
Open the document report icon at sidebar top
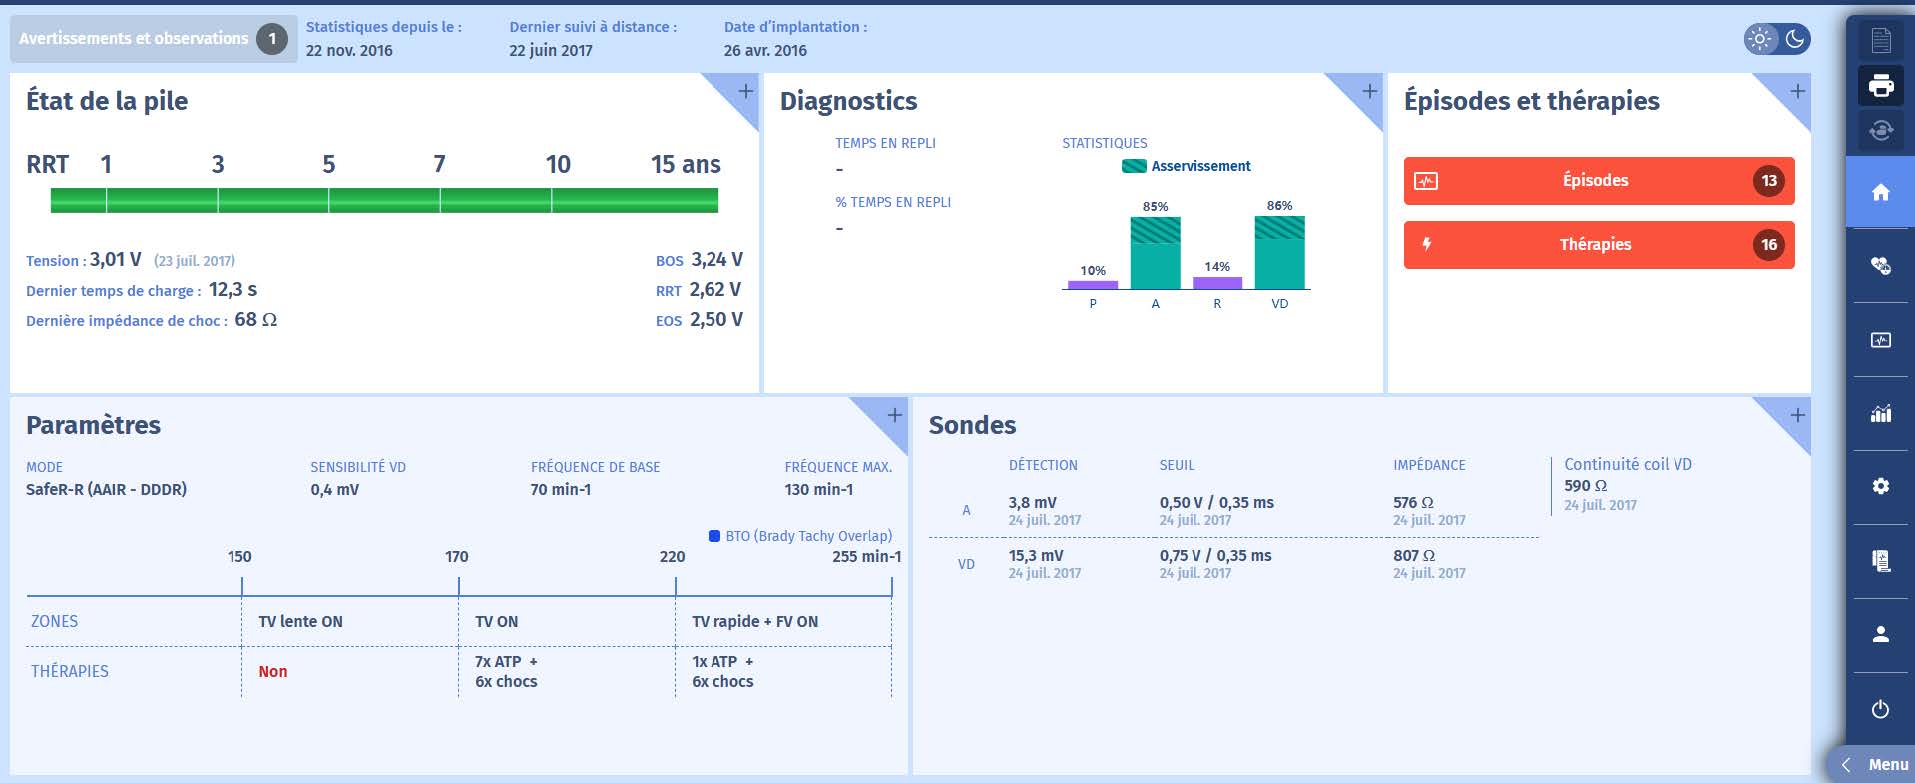(1880, 40)
